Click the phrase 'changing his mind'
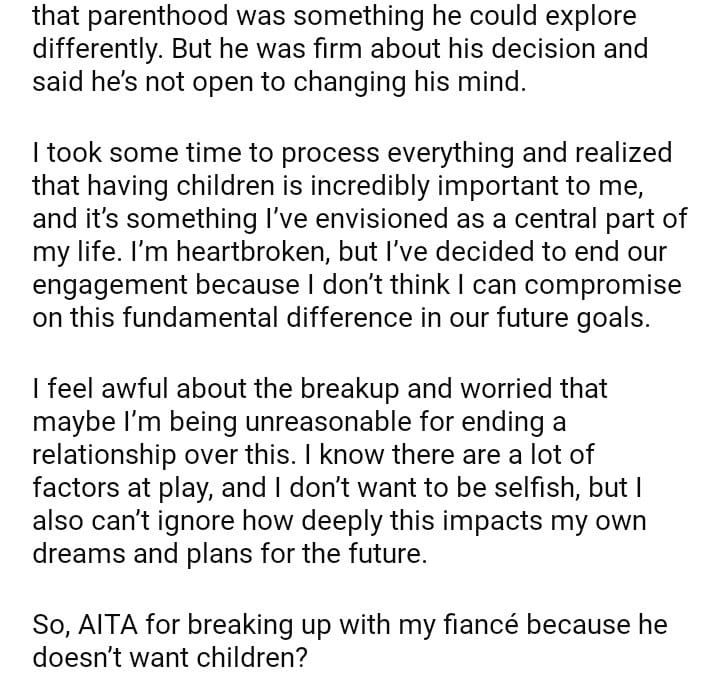This screenshot has width=720, height=674. [x=415, y=81]
